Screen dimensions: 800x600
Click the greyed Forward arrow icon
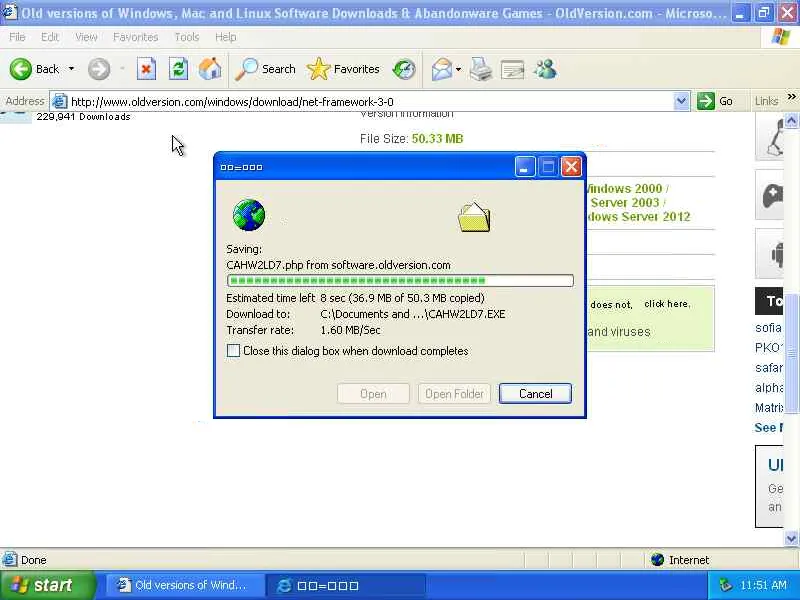tap(98, 69)
